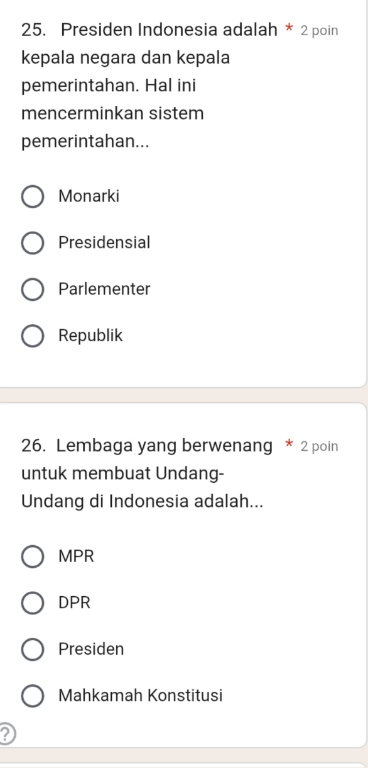Choose the Mahkamah Konstitusi option
The image size is (368, 768).
click(x=32, y=696)
